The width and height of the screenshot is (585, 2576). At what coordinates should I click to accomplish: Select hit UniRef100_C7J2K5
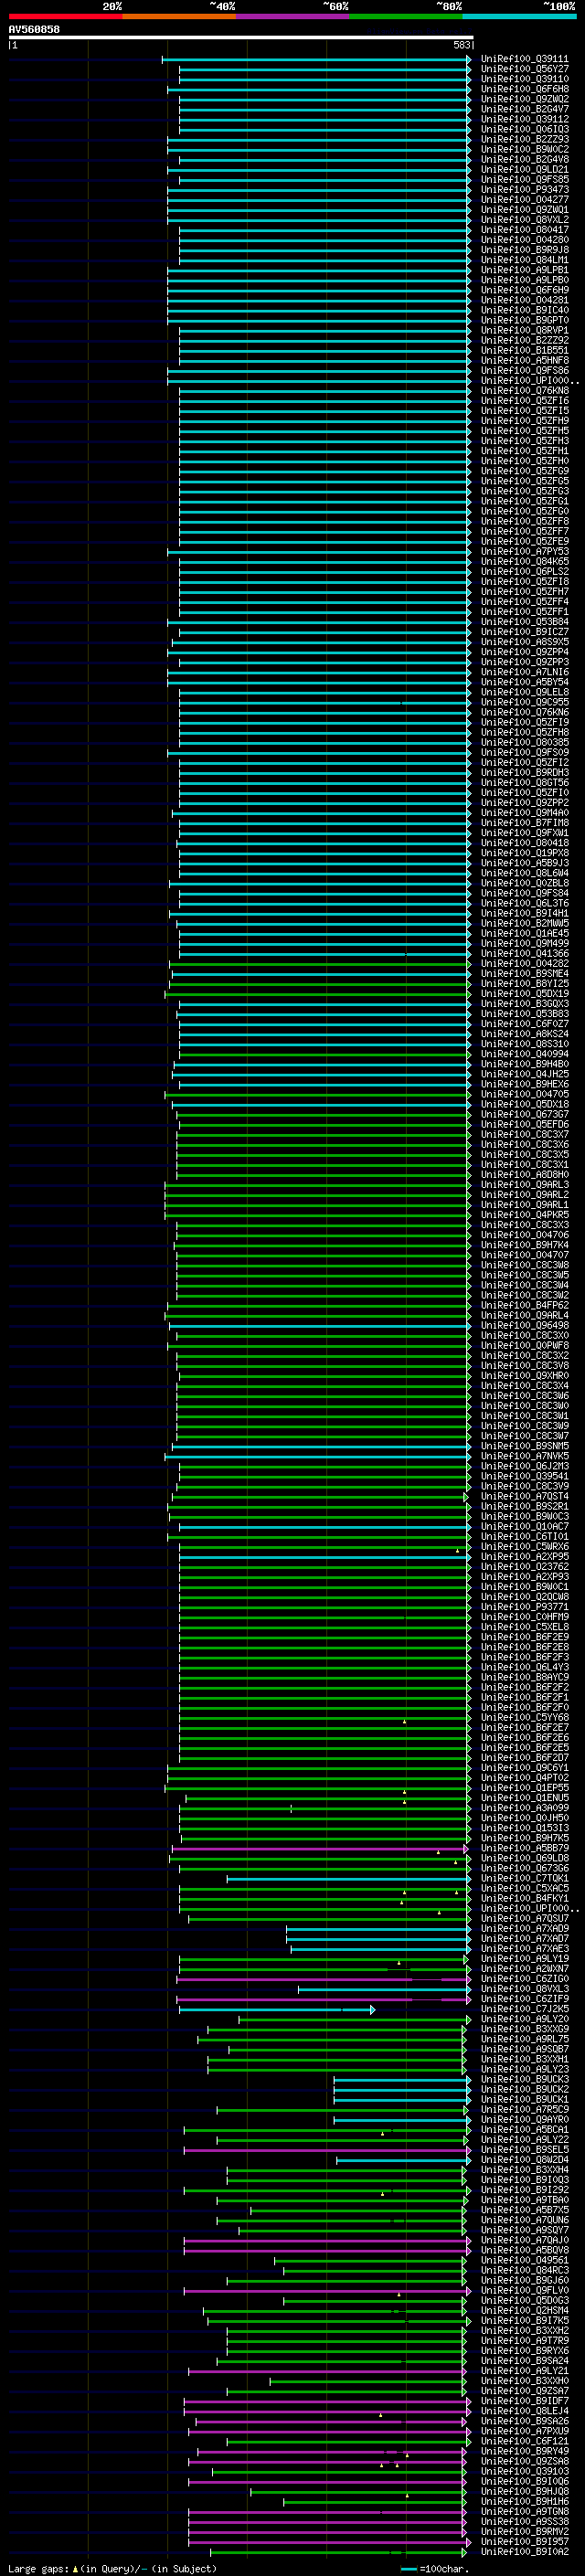point(524,2008)
